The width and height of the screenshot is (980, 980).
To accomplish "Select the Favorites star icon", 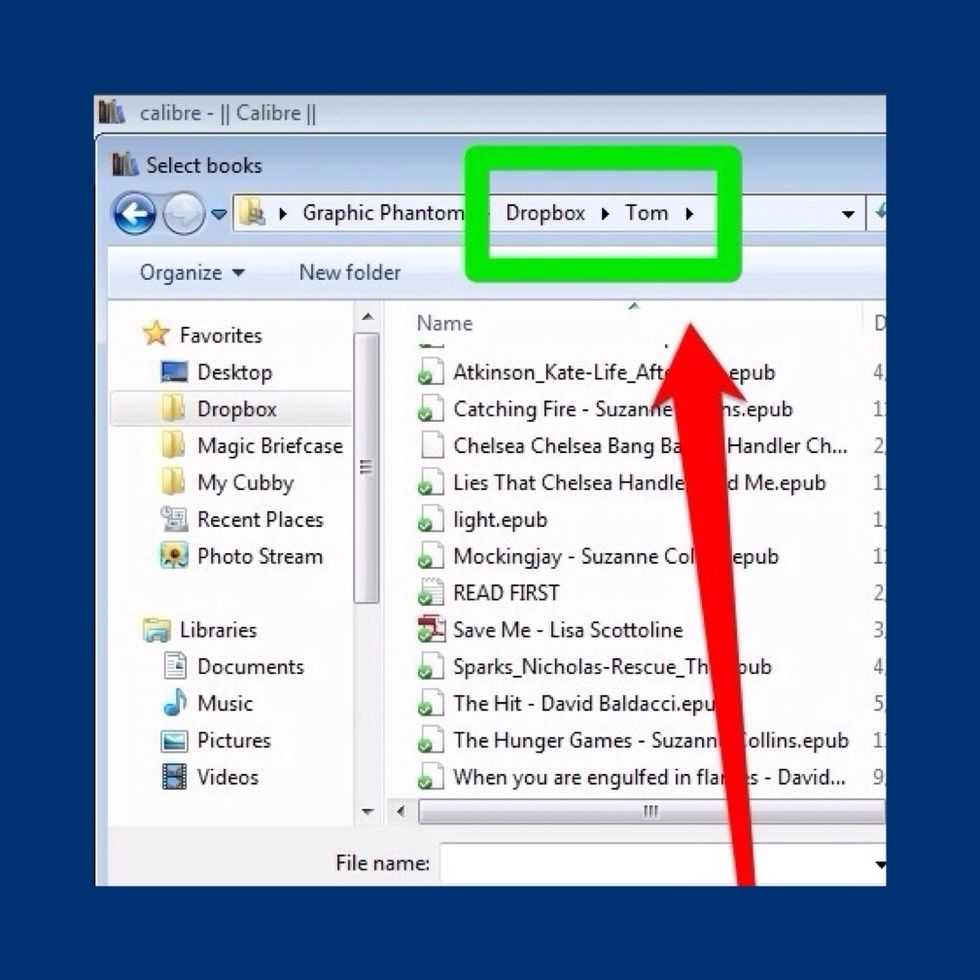I will tap(156, 334).
